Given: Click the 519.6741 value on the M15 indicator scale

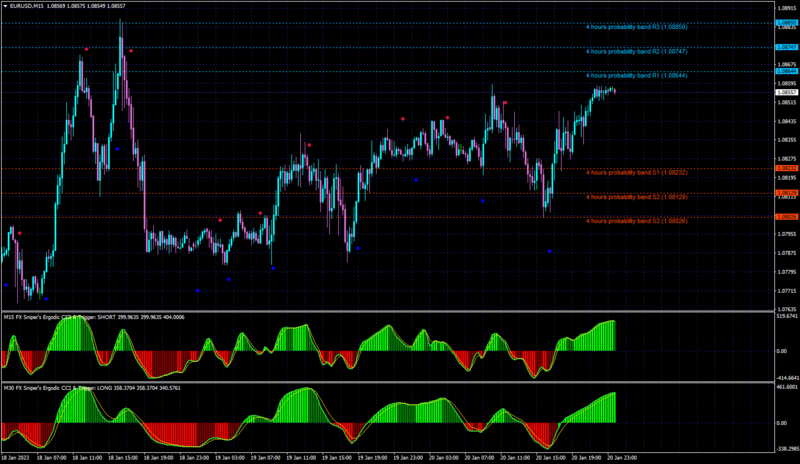Looking at the screenshot, I should pos(787,316).
